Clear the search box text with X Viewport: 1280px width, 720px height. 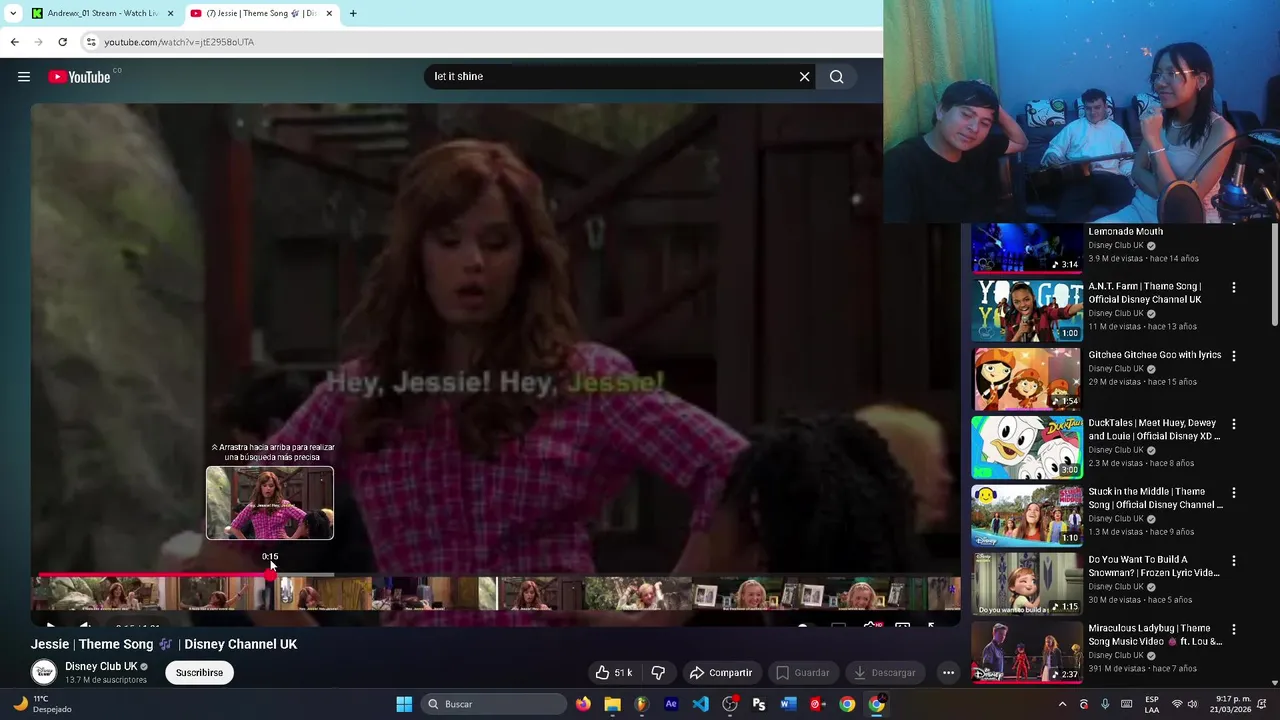click(x=804, y=77)
